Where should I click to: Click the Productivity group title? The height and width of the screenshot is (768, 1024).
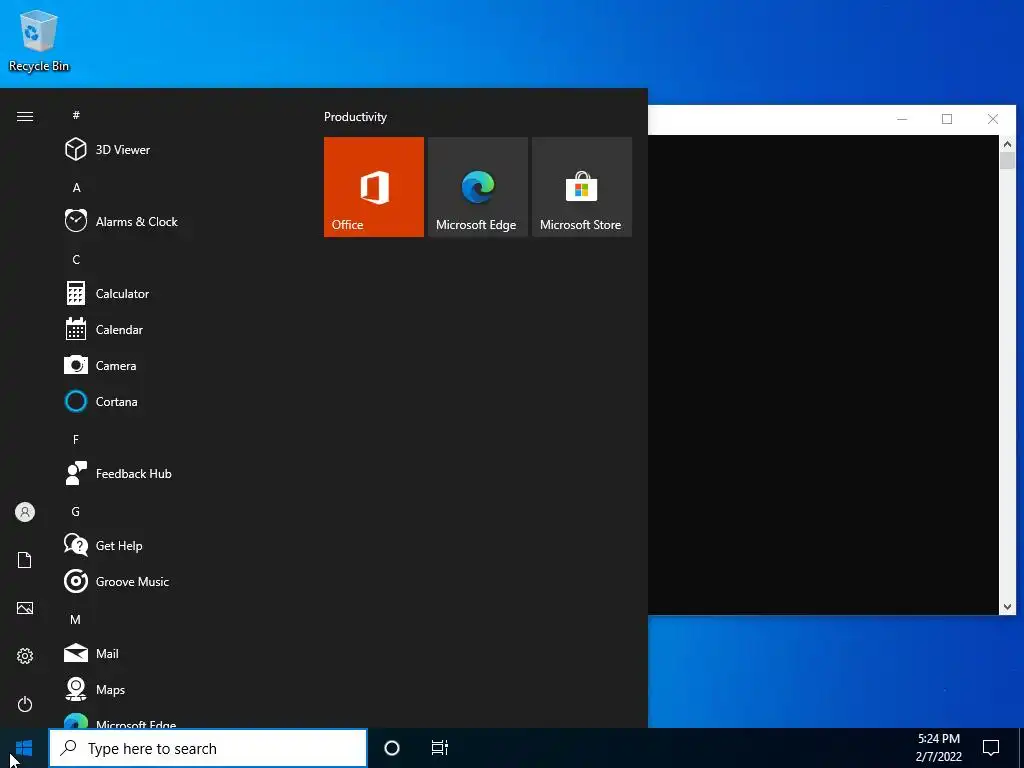click(x=355, y=117)
